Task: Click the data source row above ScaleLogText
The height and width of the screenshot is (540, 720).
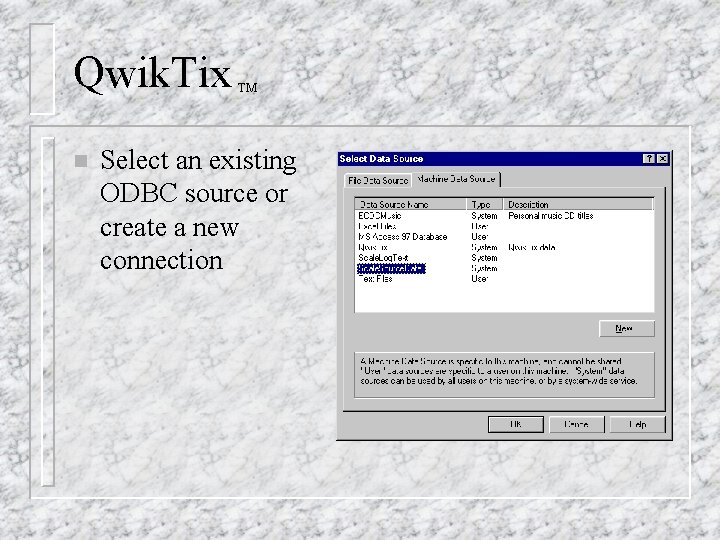Action: pyautogui.click(x=504, y=248)
